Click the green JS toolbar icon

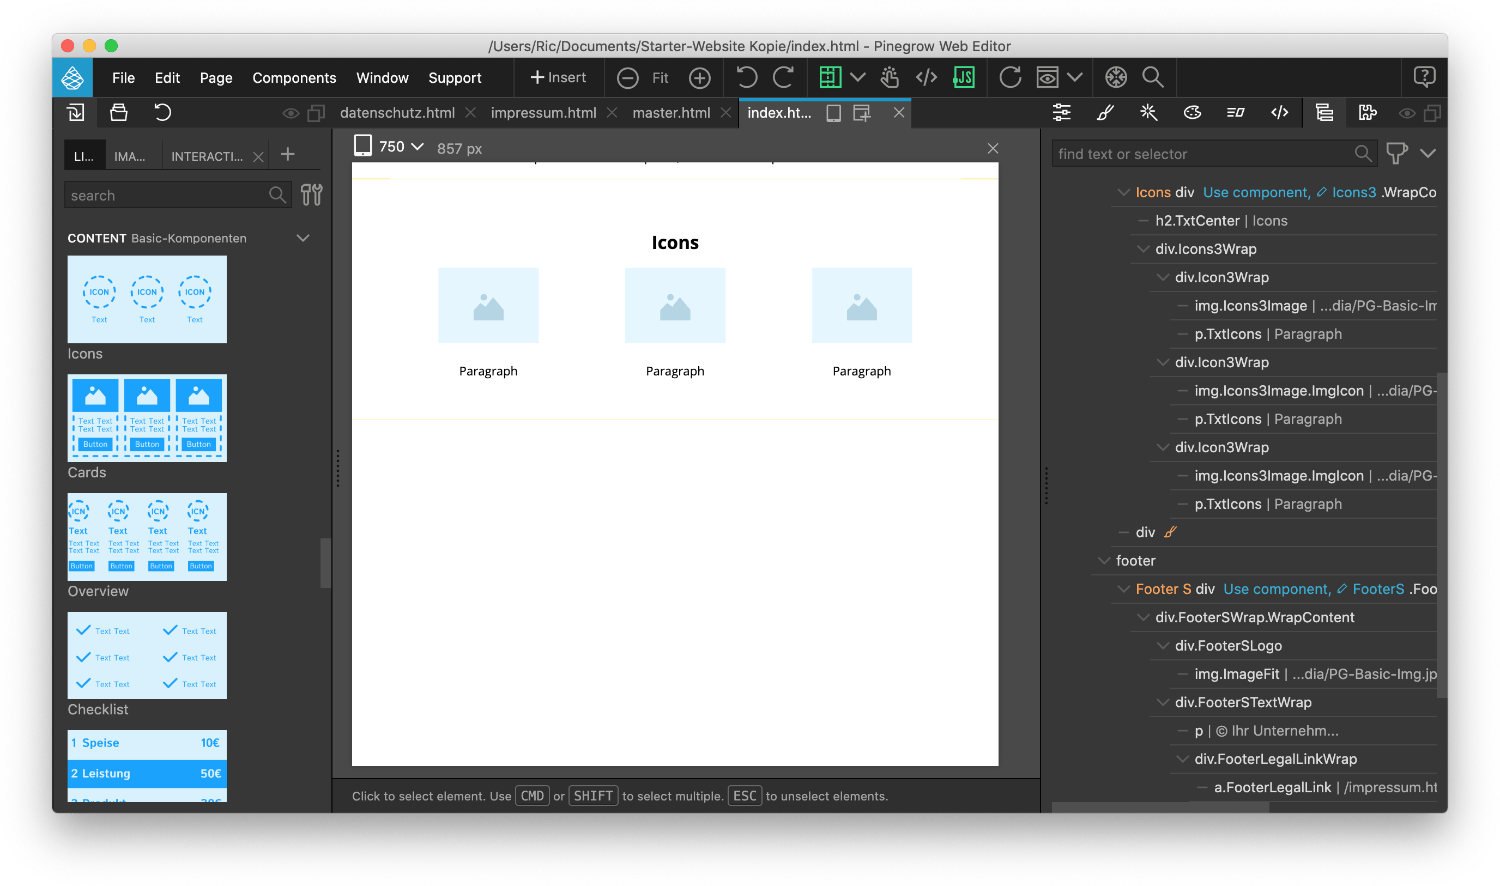964,77
